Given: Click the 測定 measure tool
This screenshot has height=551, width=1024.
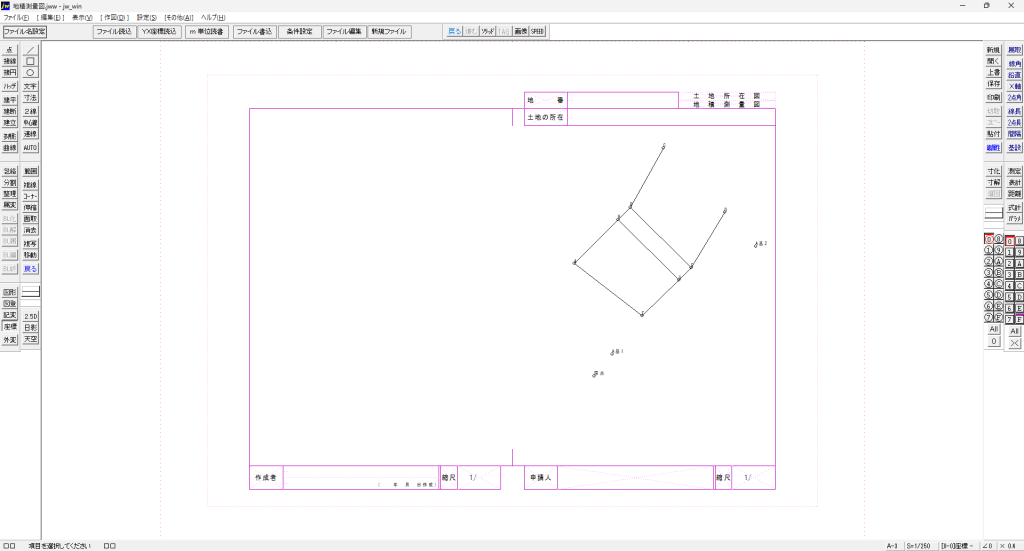Looking at the screenshot, I should [x=1015, y=171].
